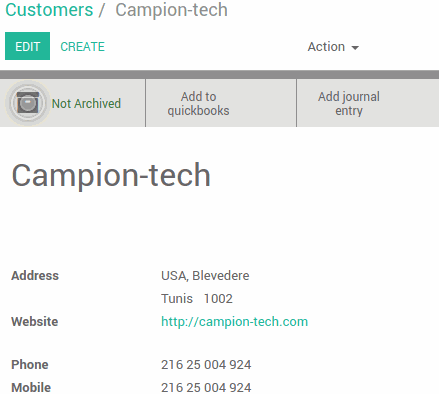Click the large Campion-tech record title
This screenshot has width=439, height=394.
(111, 176)
